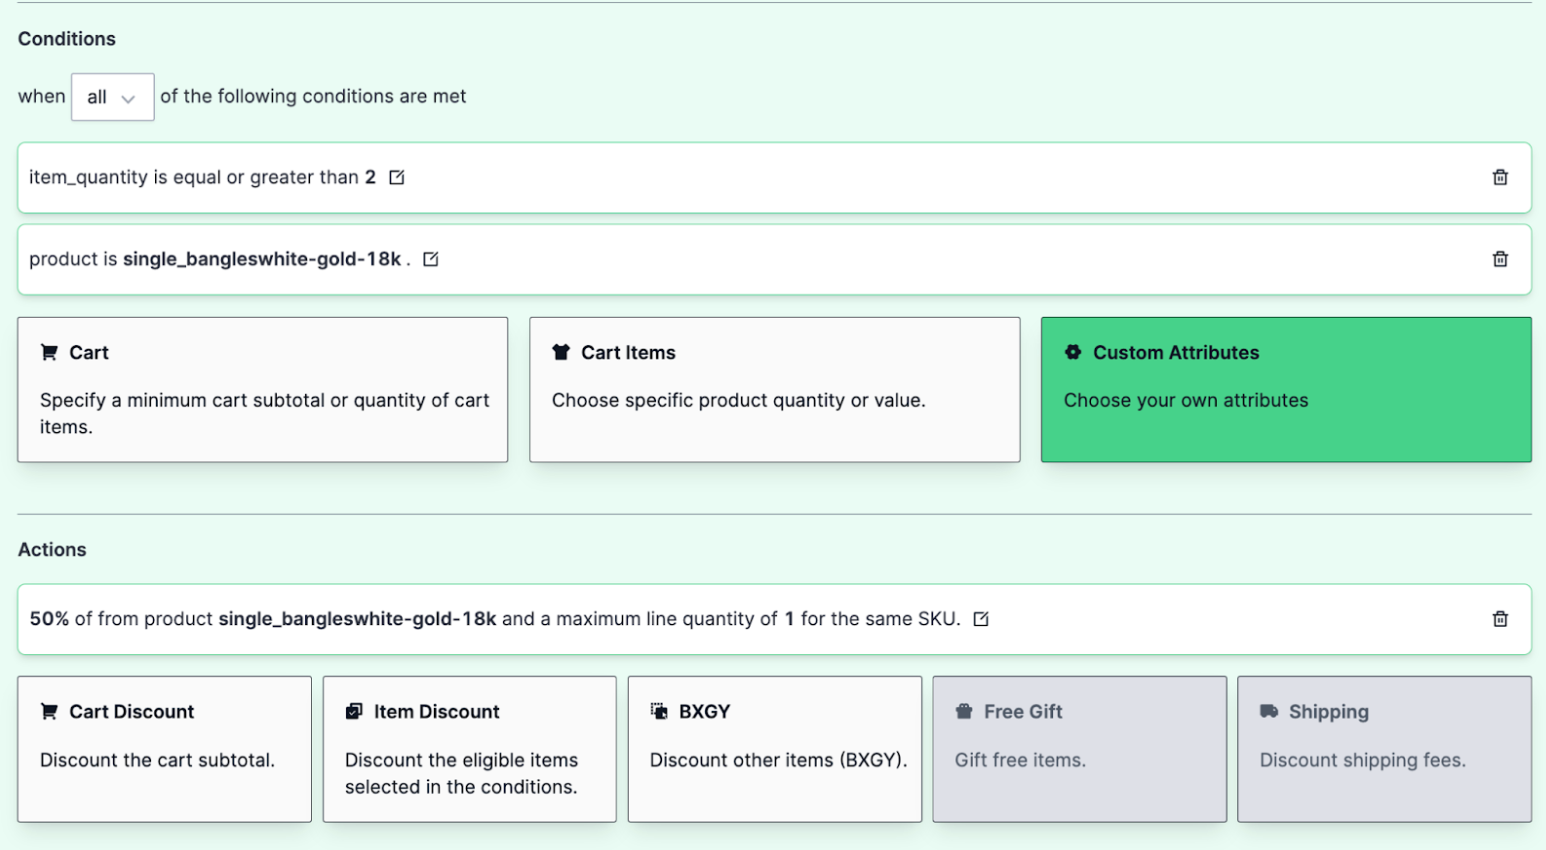Click the gear icon on Custom Attributes card

(x=1072, y=352)
